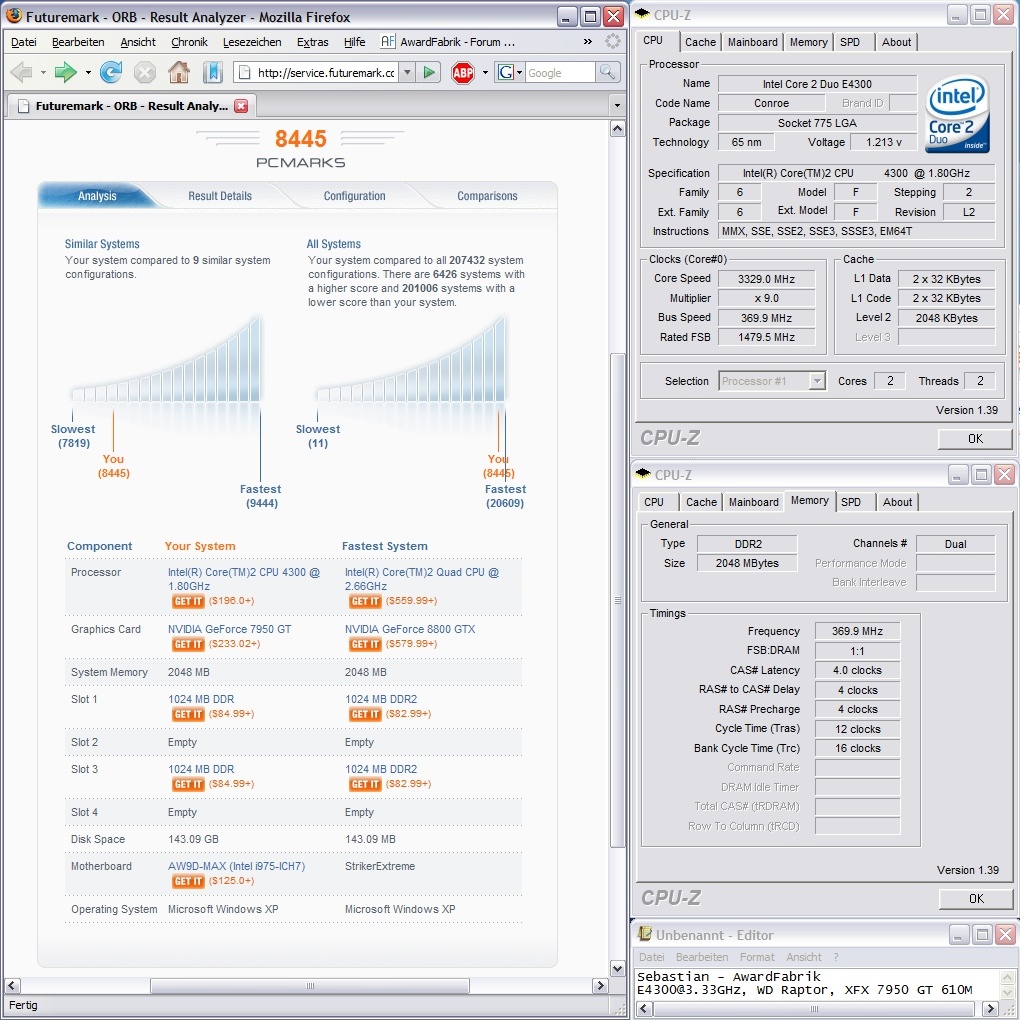Open the forward button history dropdown

[88, 72]
